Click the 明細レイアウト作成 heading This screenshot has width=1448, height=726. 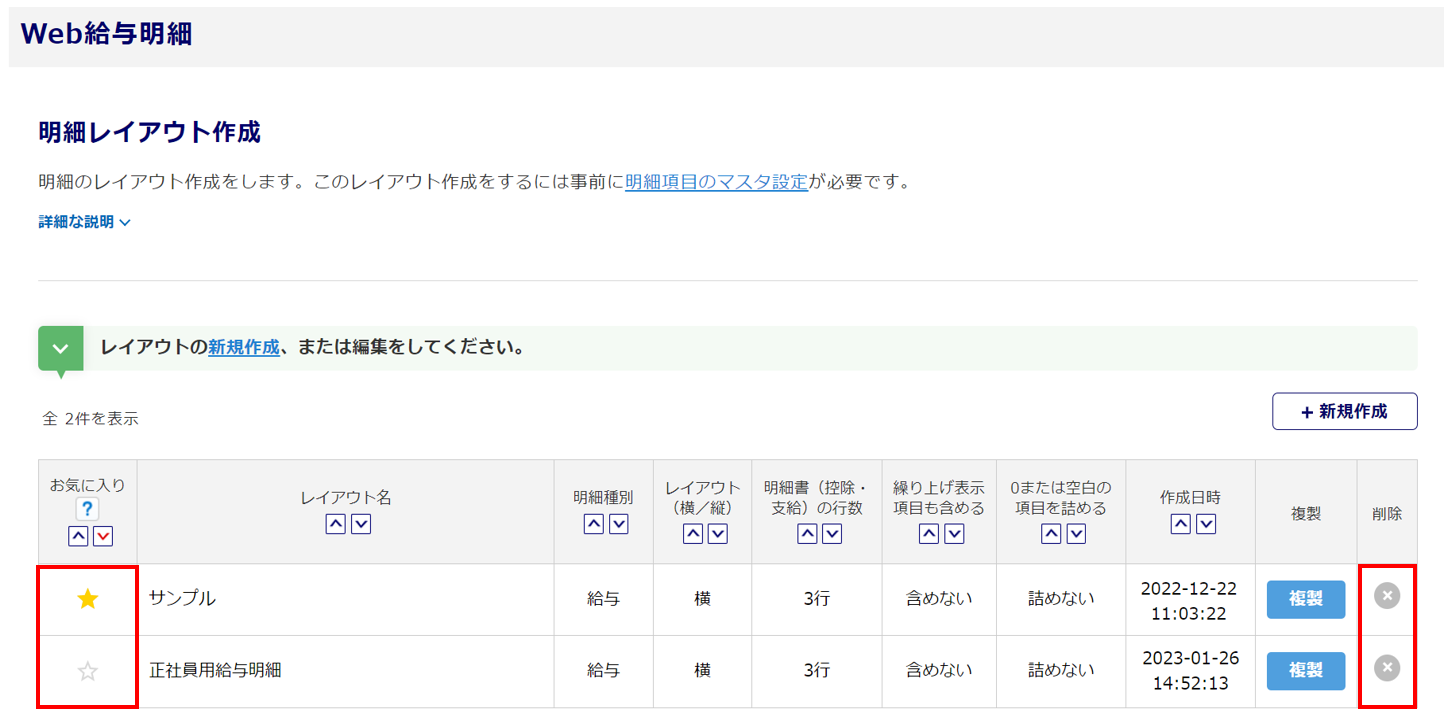coord(149,131)
